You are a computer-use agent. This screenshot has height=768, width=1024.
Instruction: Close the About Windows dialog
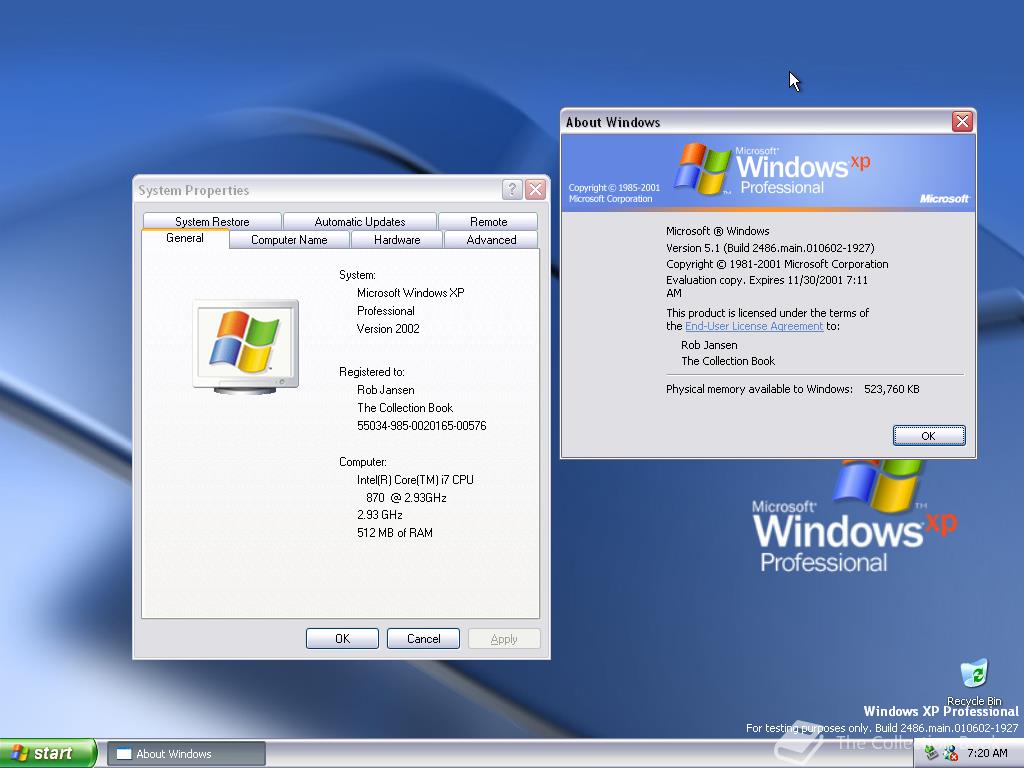(x=962, y=121)
